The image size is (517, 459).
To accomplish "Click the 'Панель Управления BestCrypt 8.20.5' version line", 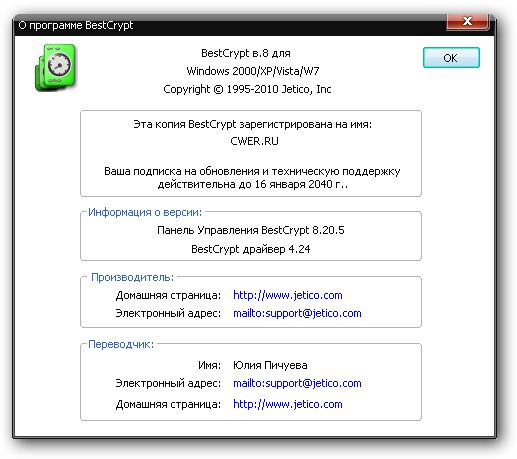I will click(251, 230).
